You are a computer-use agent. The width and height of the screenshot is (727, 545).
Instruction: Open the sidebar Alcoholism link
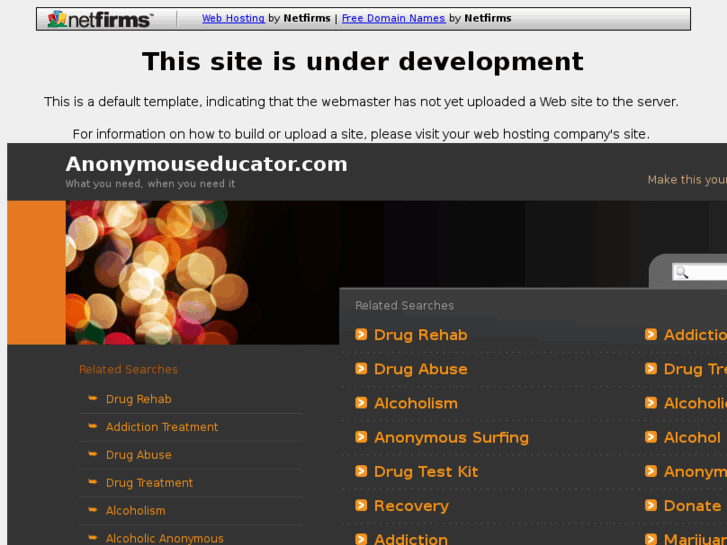click(135, 511)
